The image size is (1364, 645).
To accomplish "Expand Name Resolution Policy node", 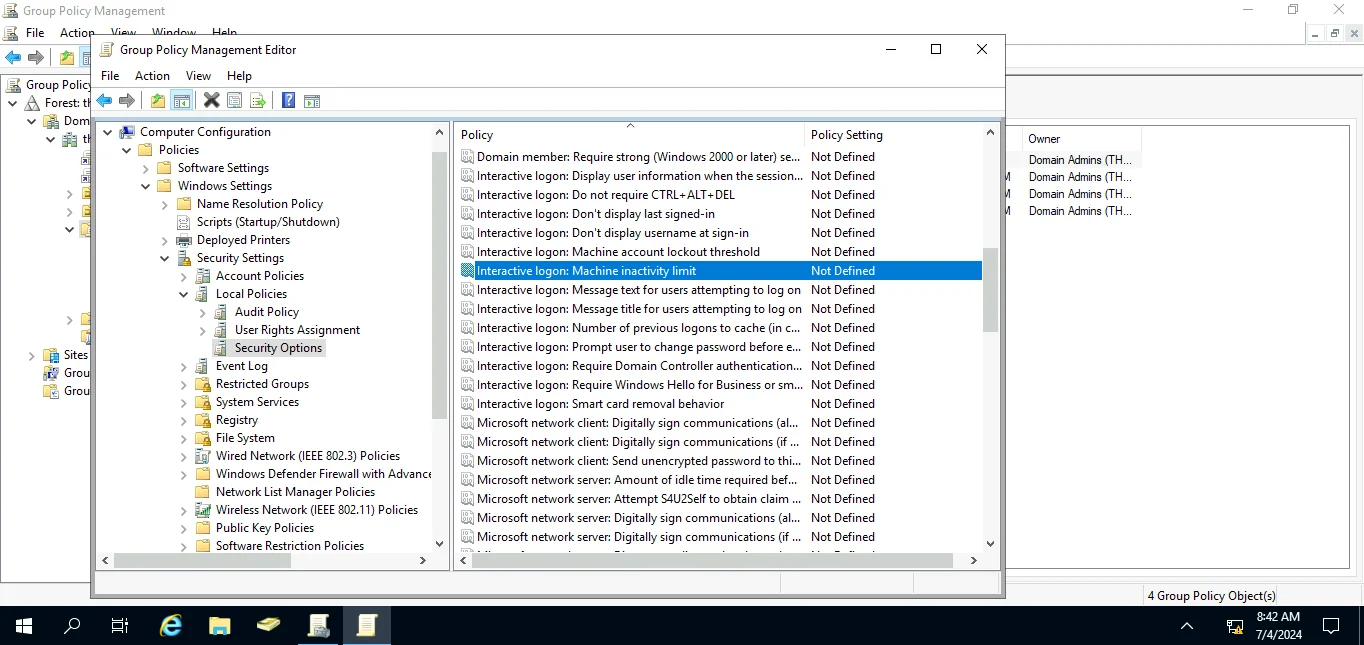I will [x=165, y=204].
